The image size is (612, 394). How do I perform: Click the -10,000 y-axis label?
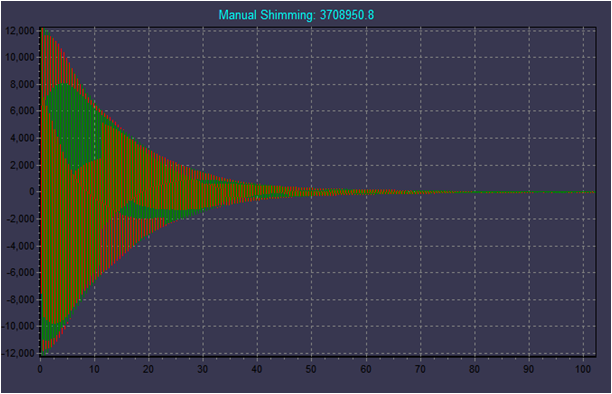click(x=19, y=326)
